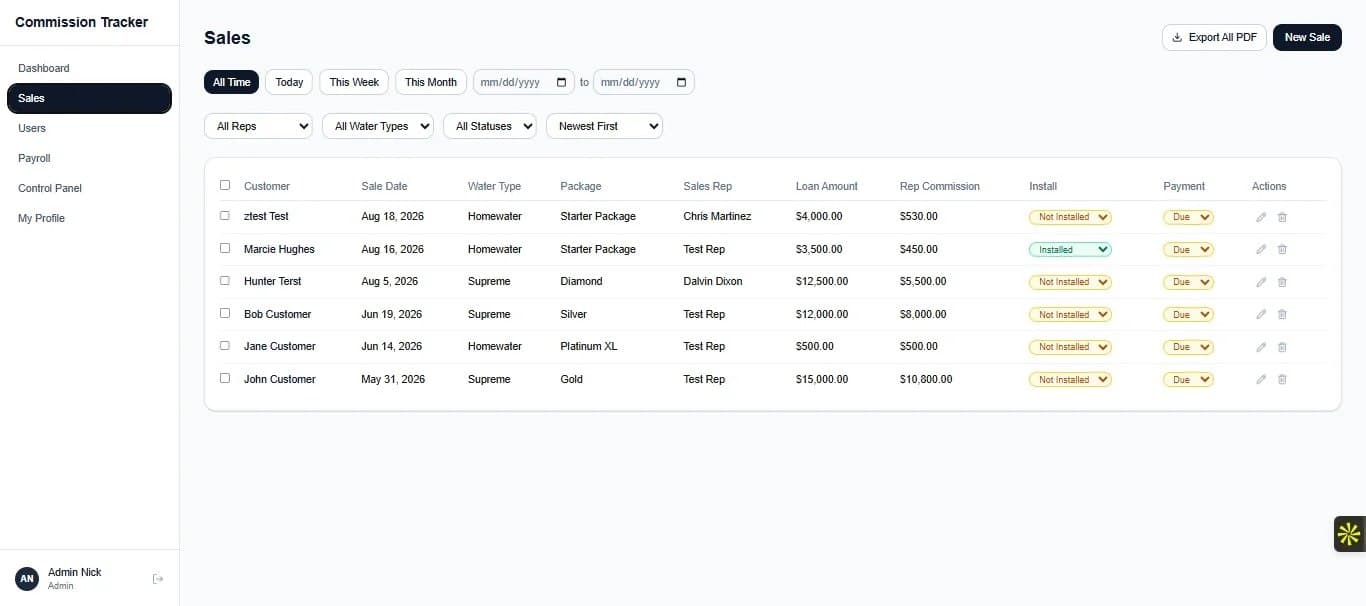Click the Admin Nick user name
Screen dimensions: 1366x606
[x=75, y=572]
